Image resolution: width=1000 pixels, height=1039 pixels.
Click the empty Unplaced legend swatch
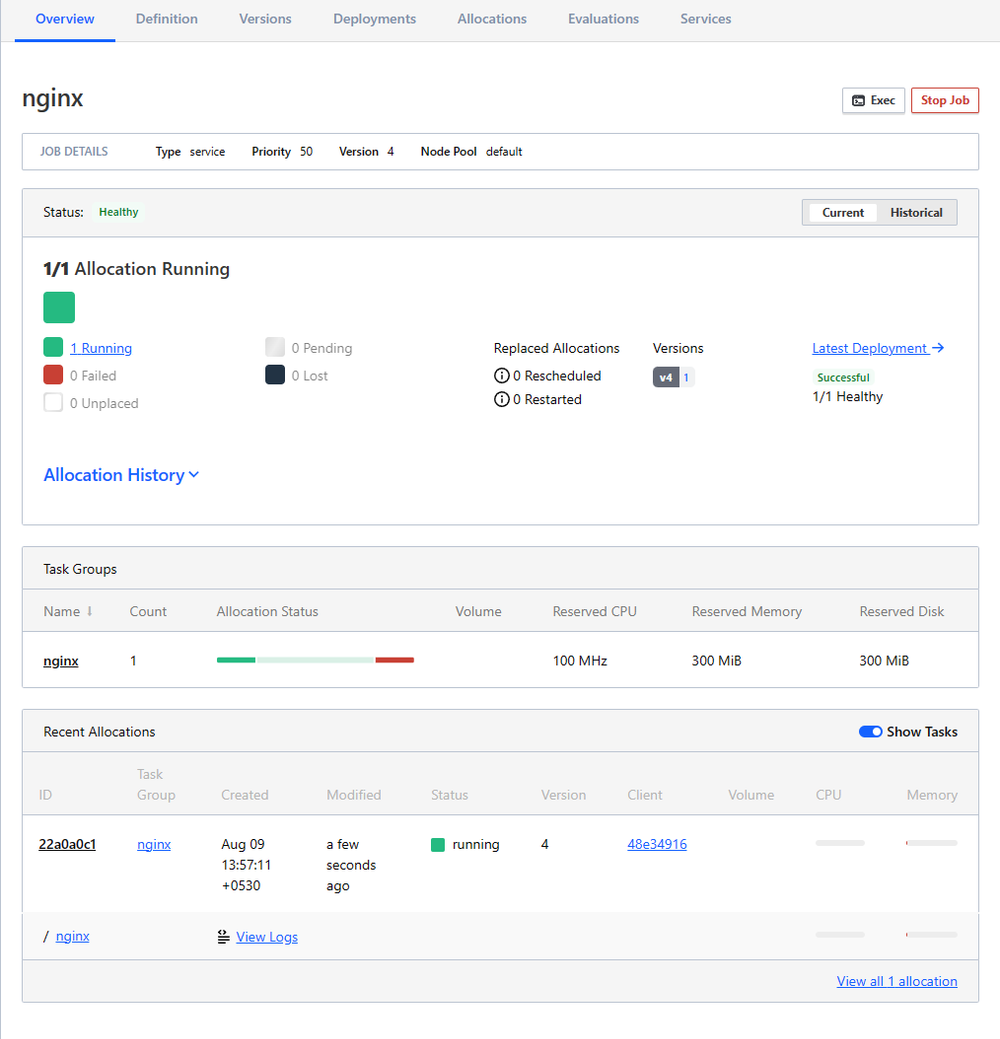(53, 403)
